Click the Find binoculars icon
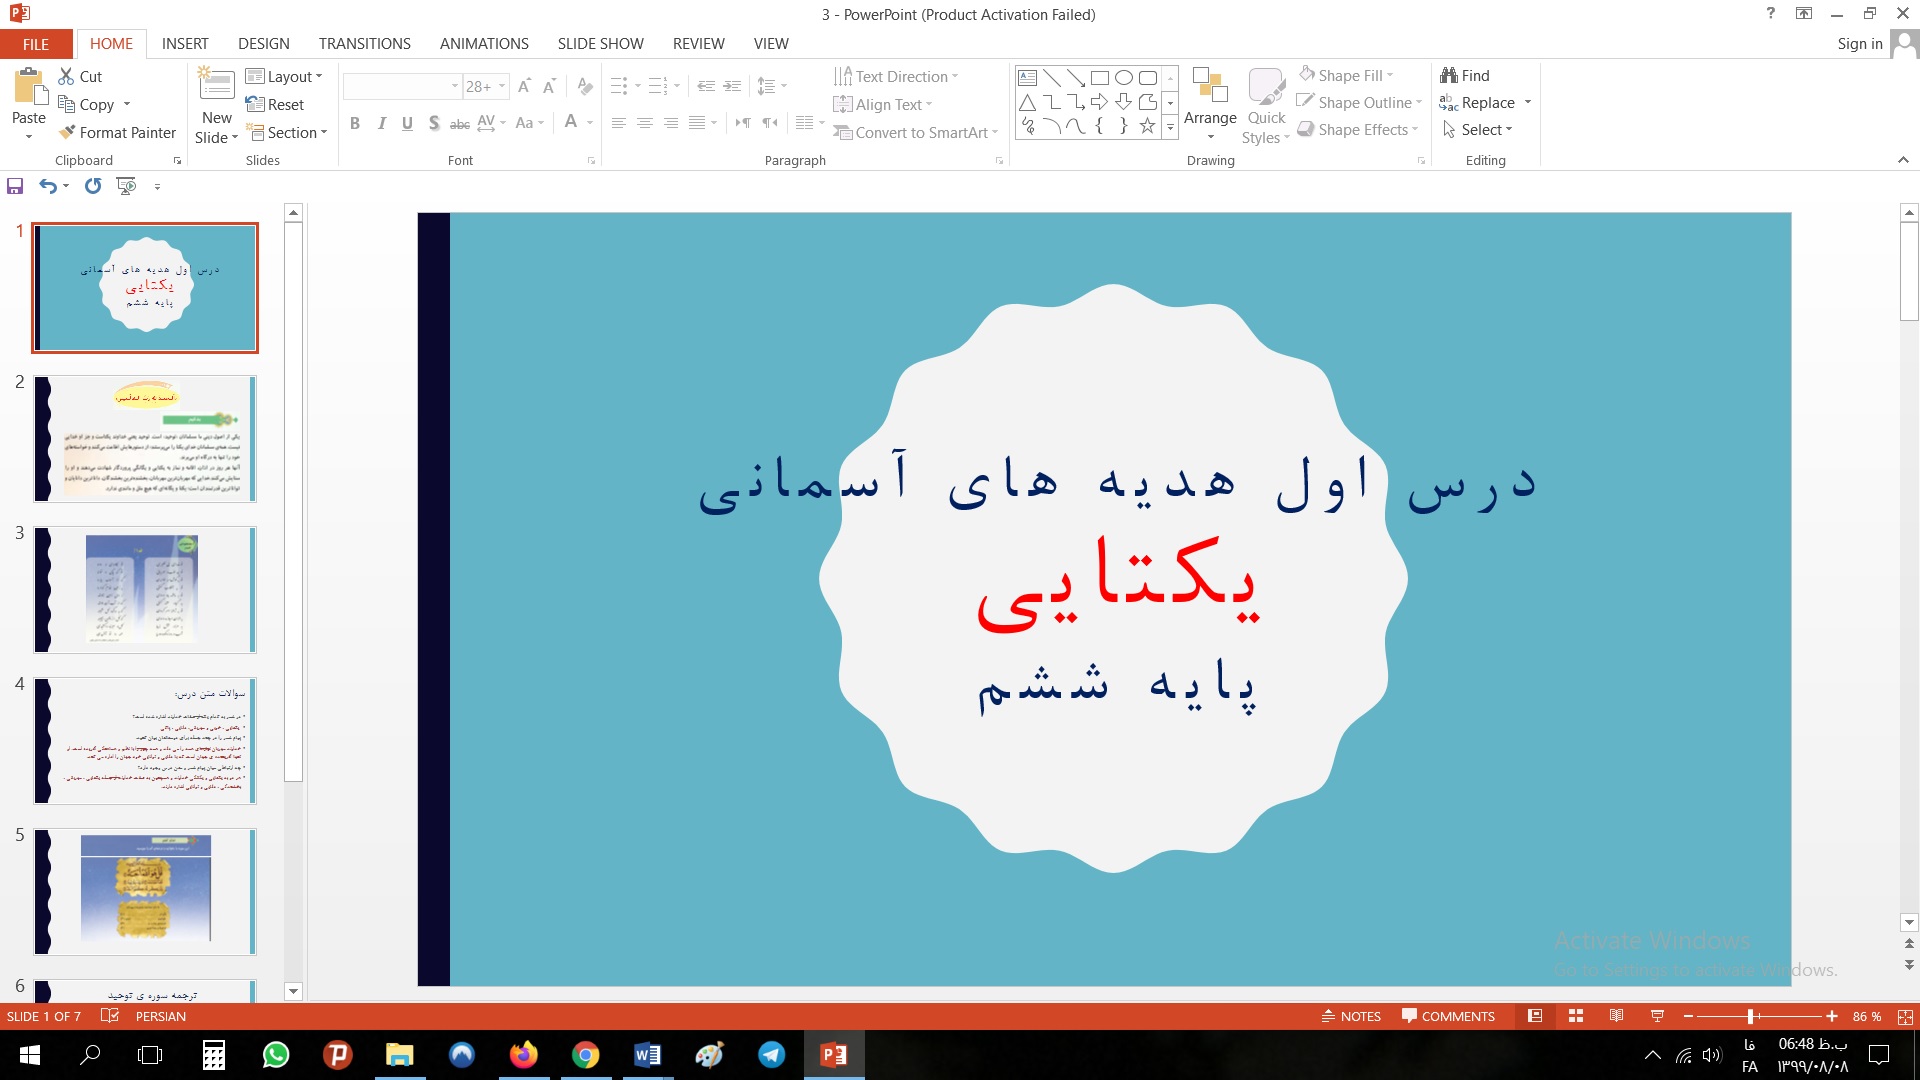 pyautogui.click(x=1449, y=76)
